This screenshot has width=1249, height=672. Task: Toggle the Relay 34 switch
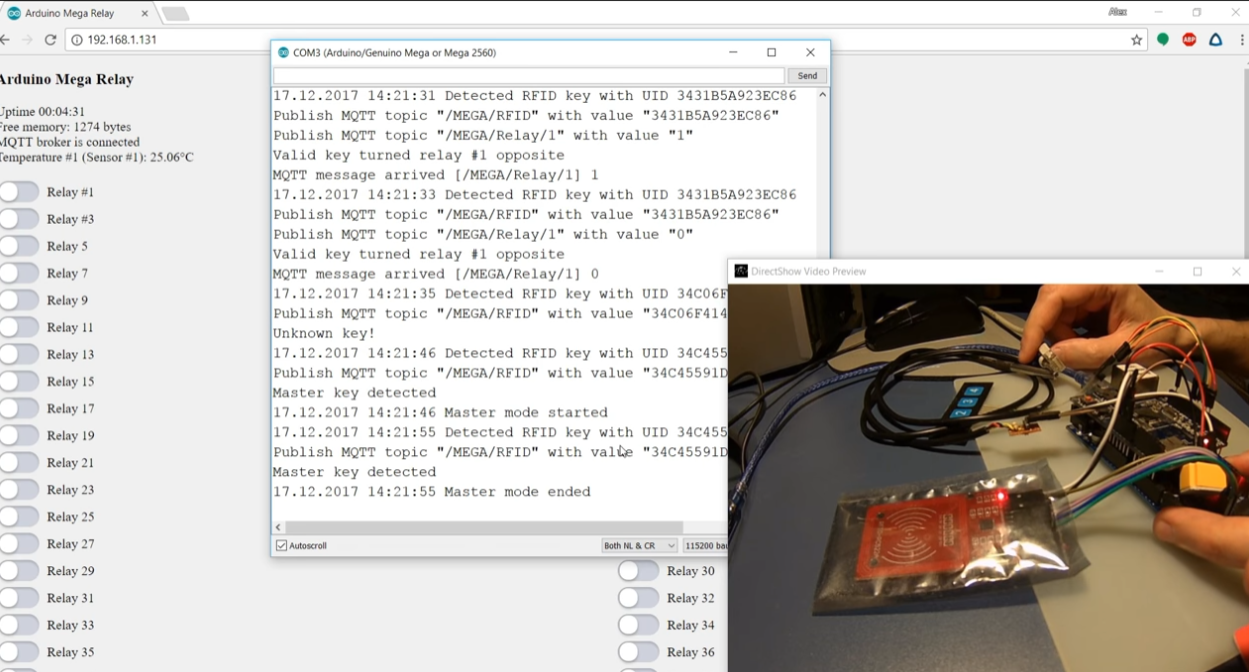click(638, 625)
